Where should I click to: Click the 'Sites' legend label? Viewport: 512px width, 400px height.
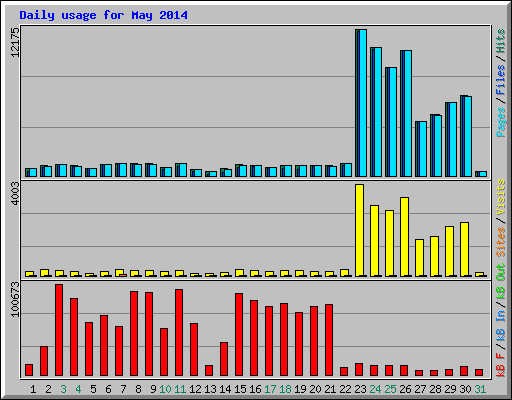click(501, 242)
